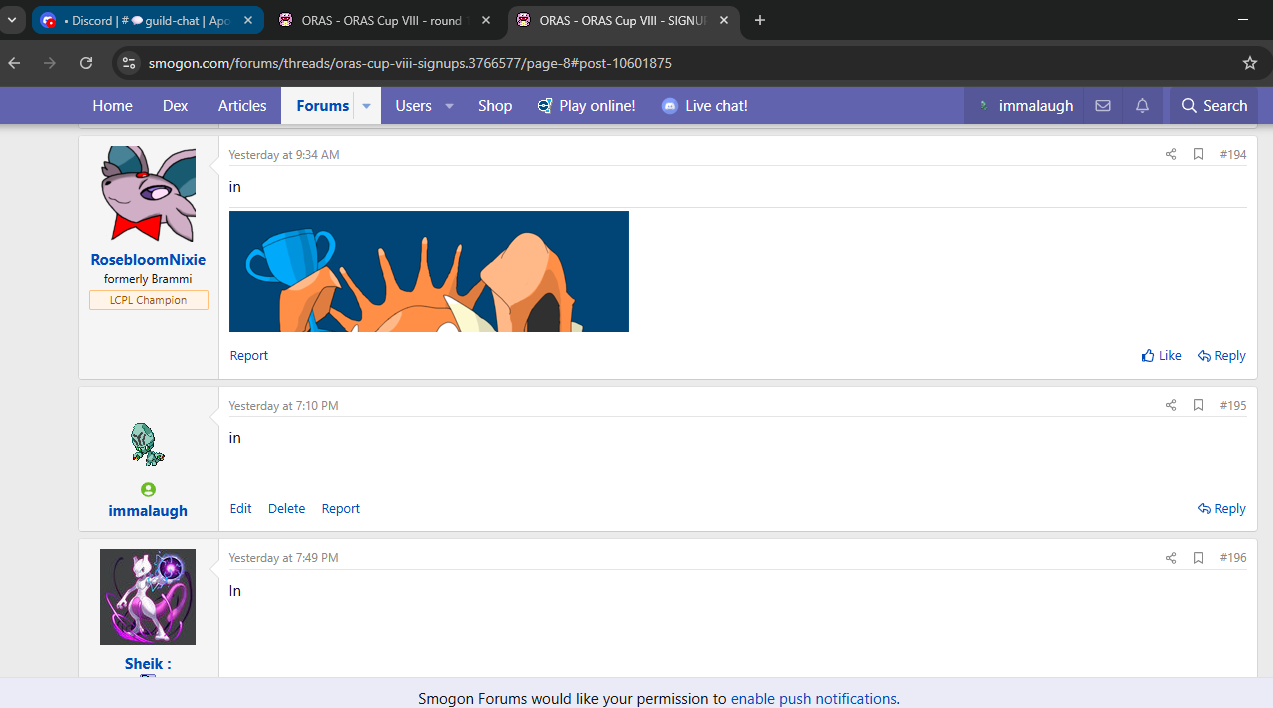Like post #194
The height and width of the screenshot is (708, 1273).
(1162, 355)
